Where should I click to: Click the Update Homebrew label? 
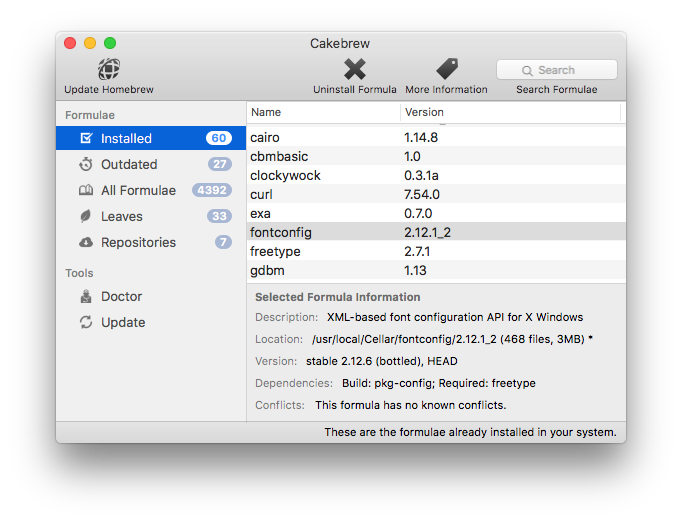[109, 90]
